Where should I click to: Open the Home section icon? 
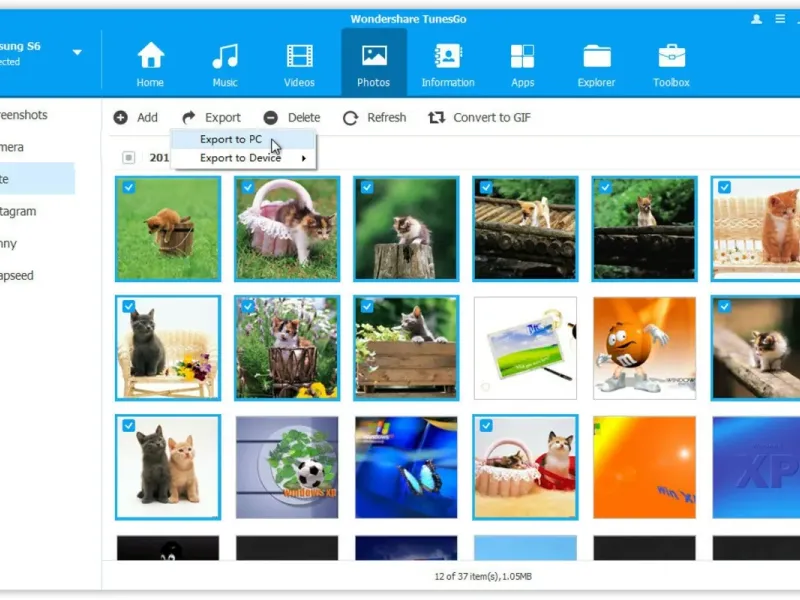[151, 55]
